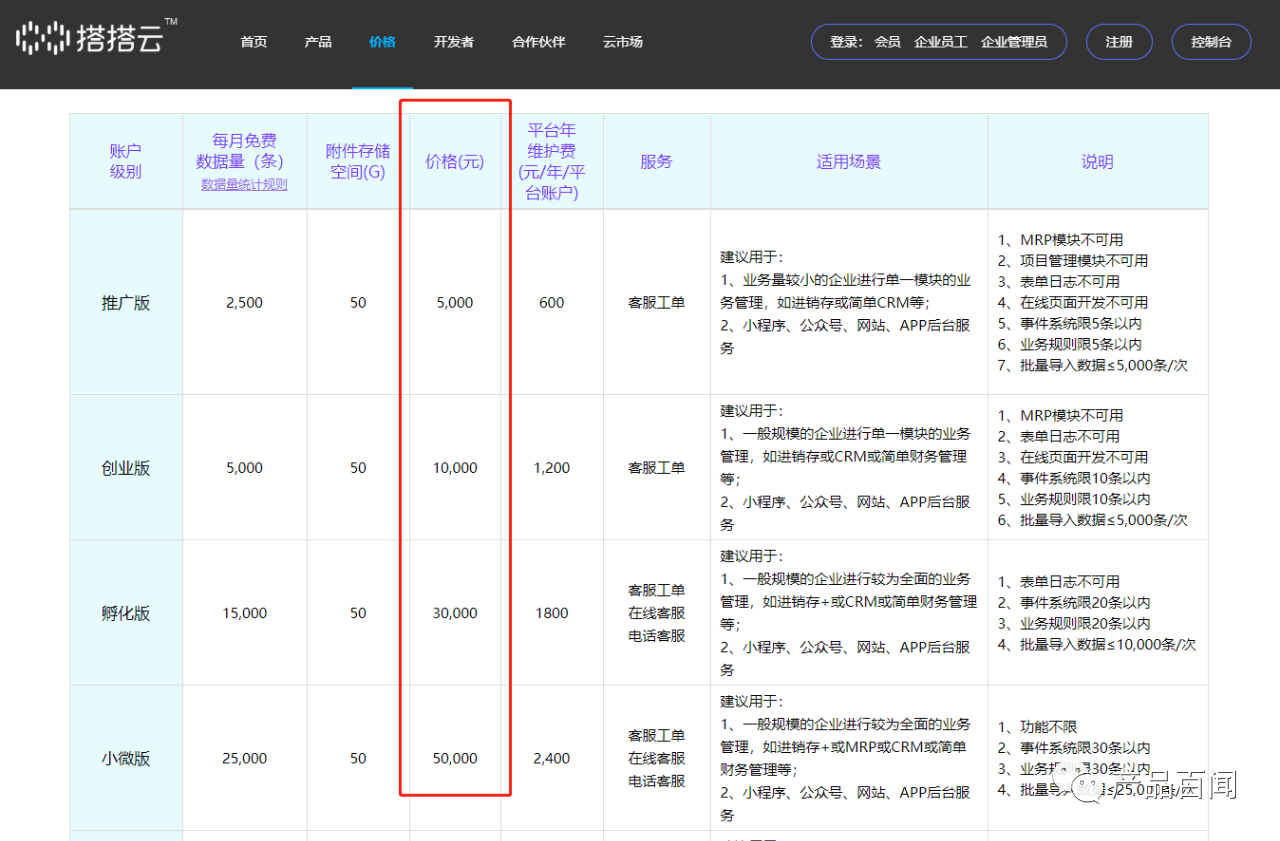Log in as 会员
The height and width of the screenshot is (841, 1280).
[887, 42]
